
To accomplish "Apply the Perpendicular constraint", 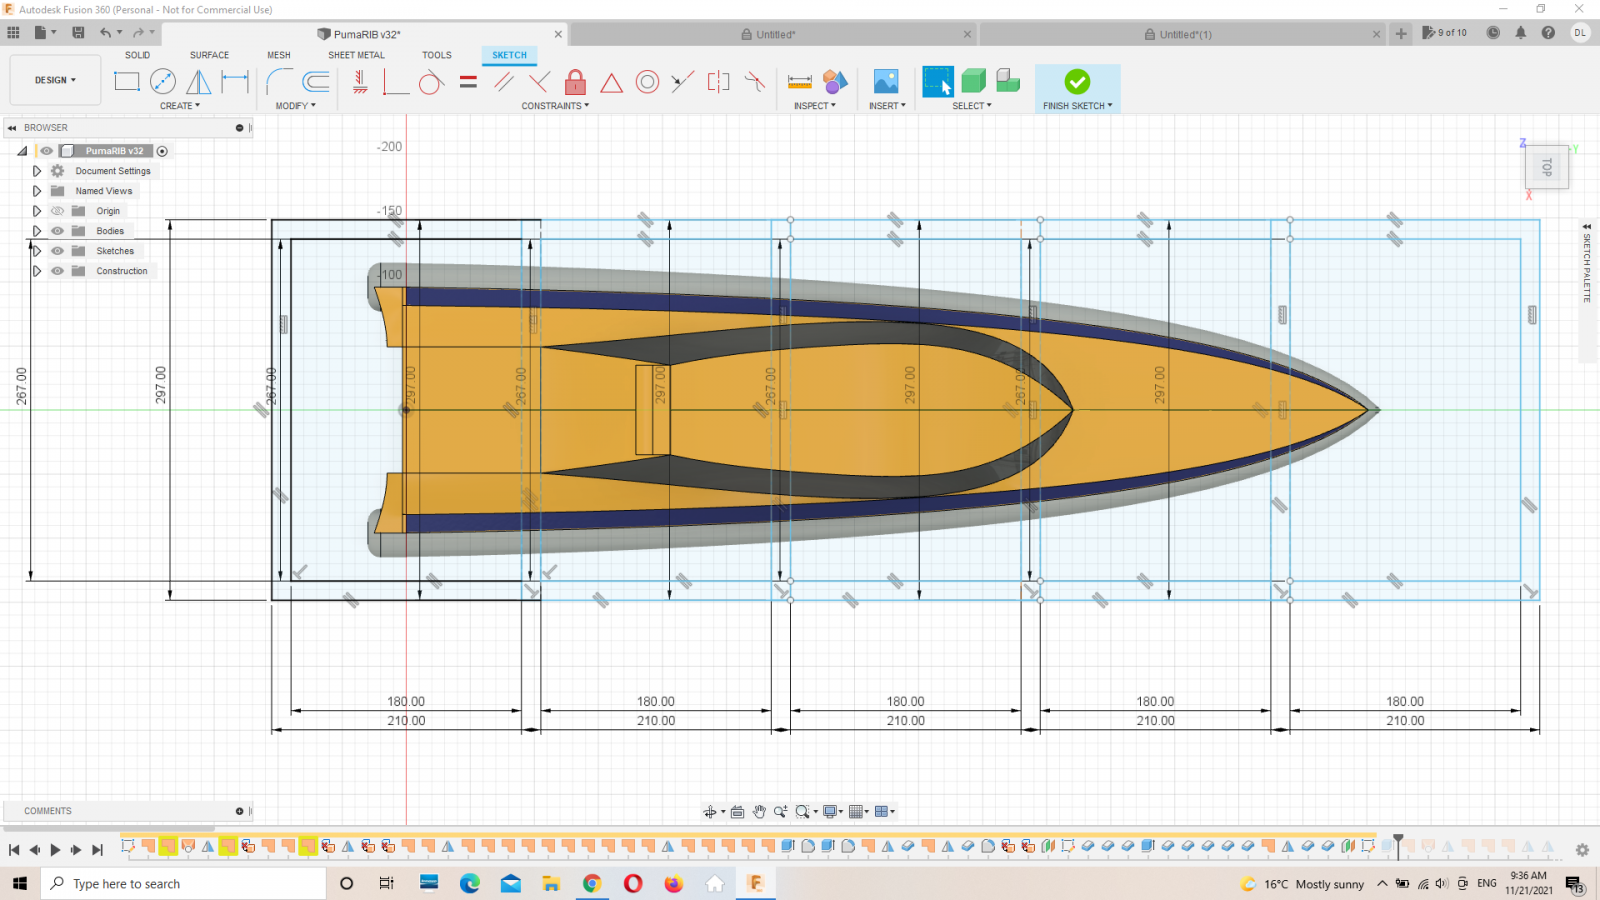I will point(540,81).
